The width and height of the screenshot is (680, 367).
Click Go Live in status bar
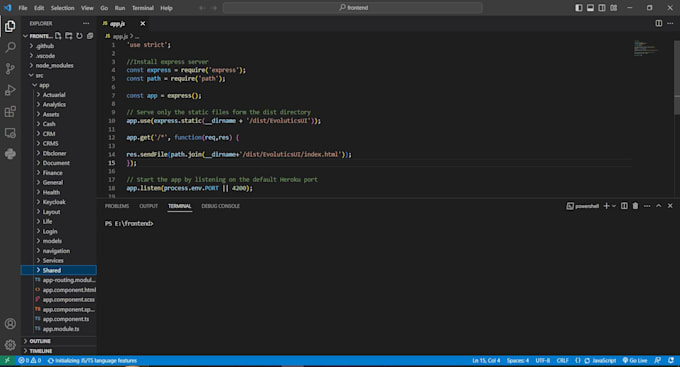click(x=635, y=360)
